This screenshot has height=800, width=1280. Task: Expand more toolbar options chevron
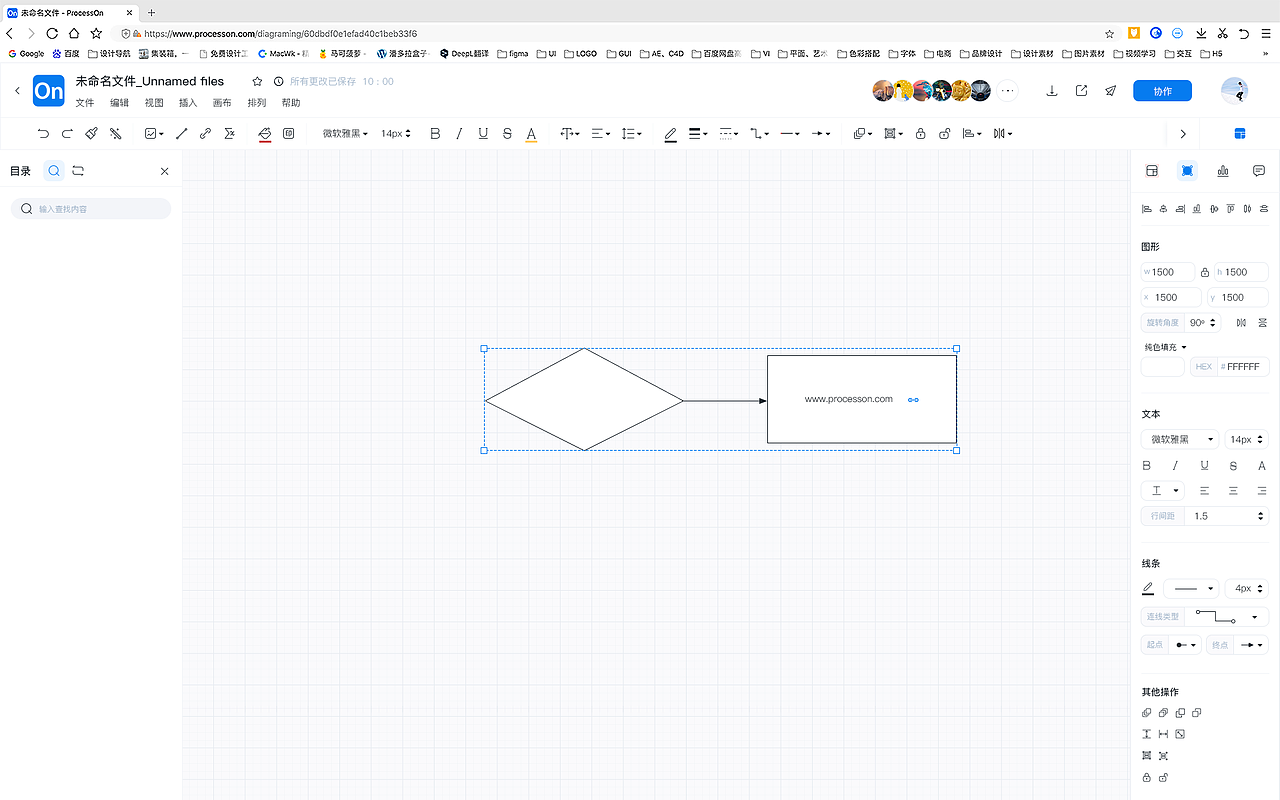click(1183, 134)
